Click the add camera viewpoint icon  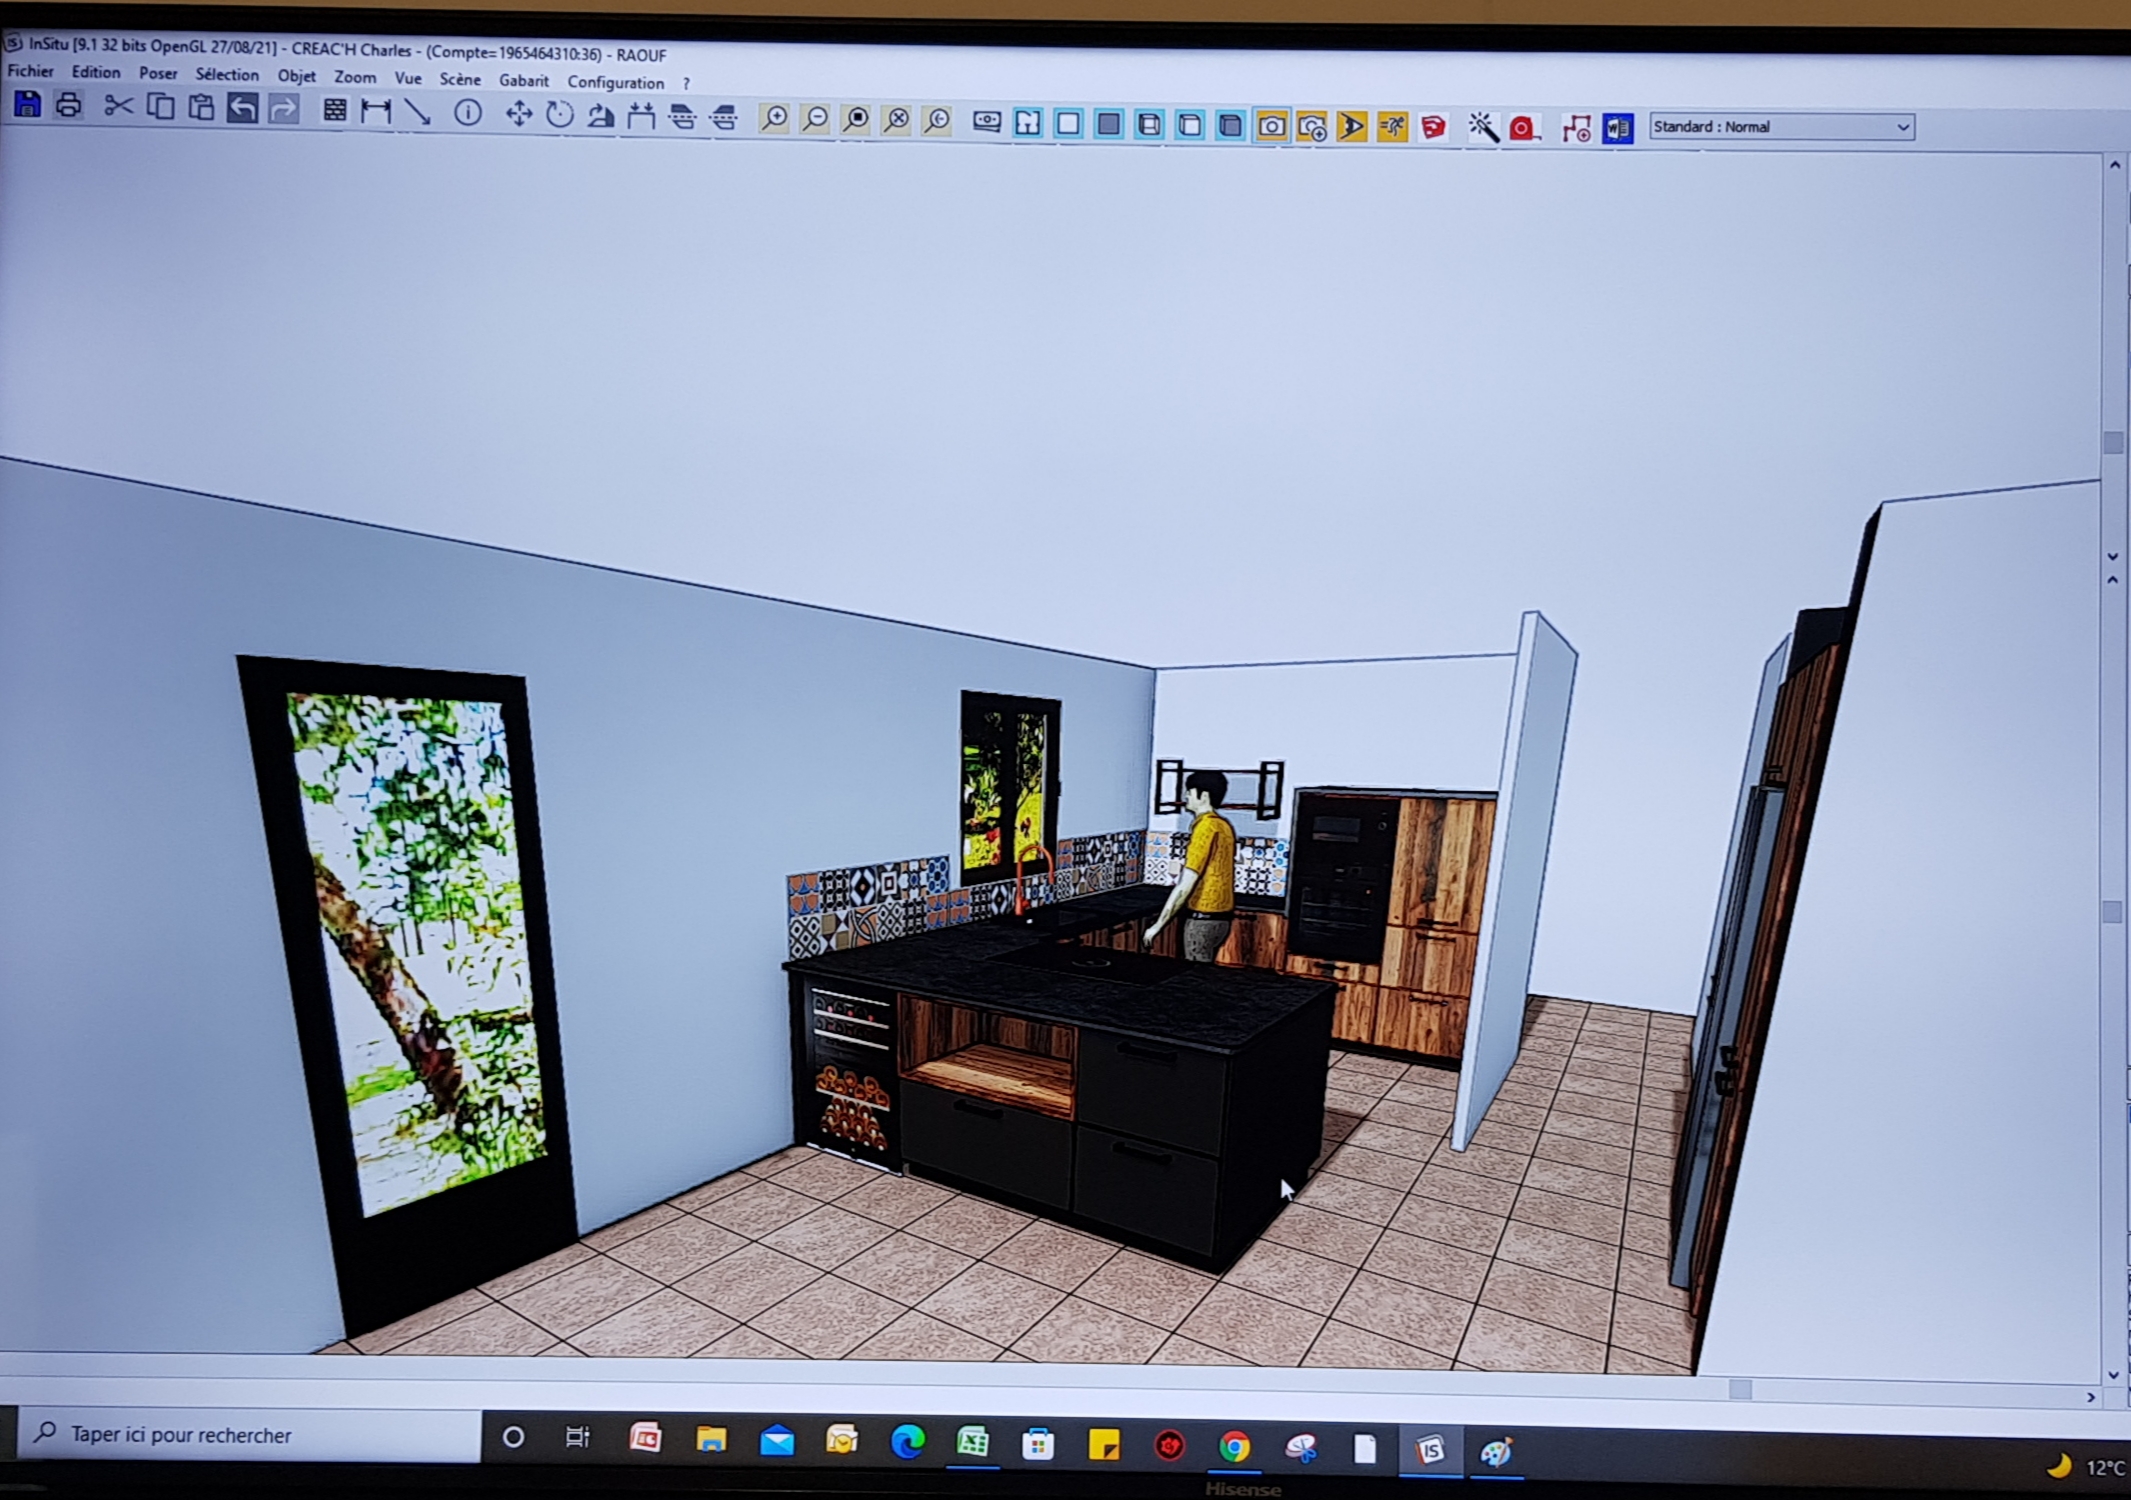(x=1312, y=127)
